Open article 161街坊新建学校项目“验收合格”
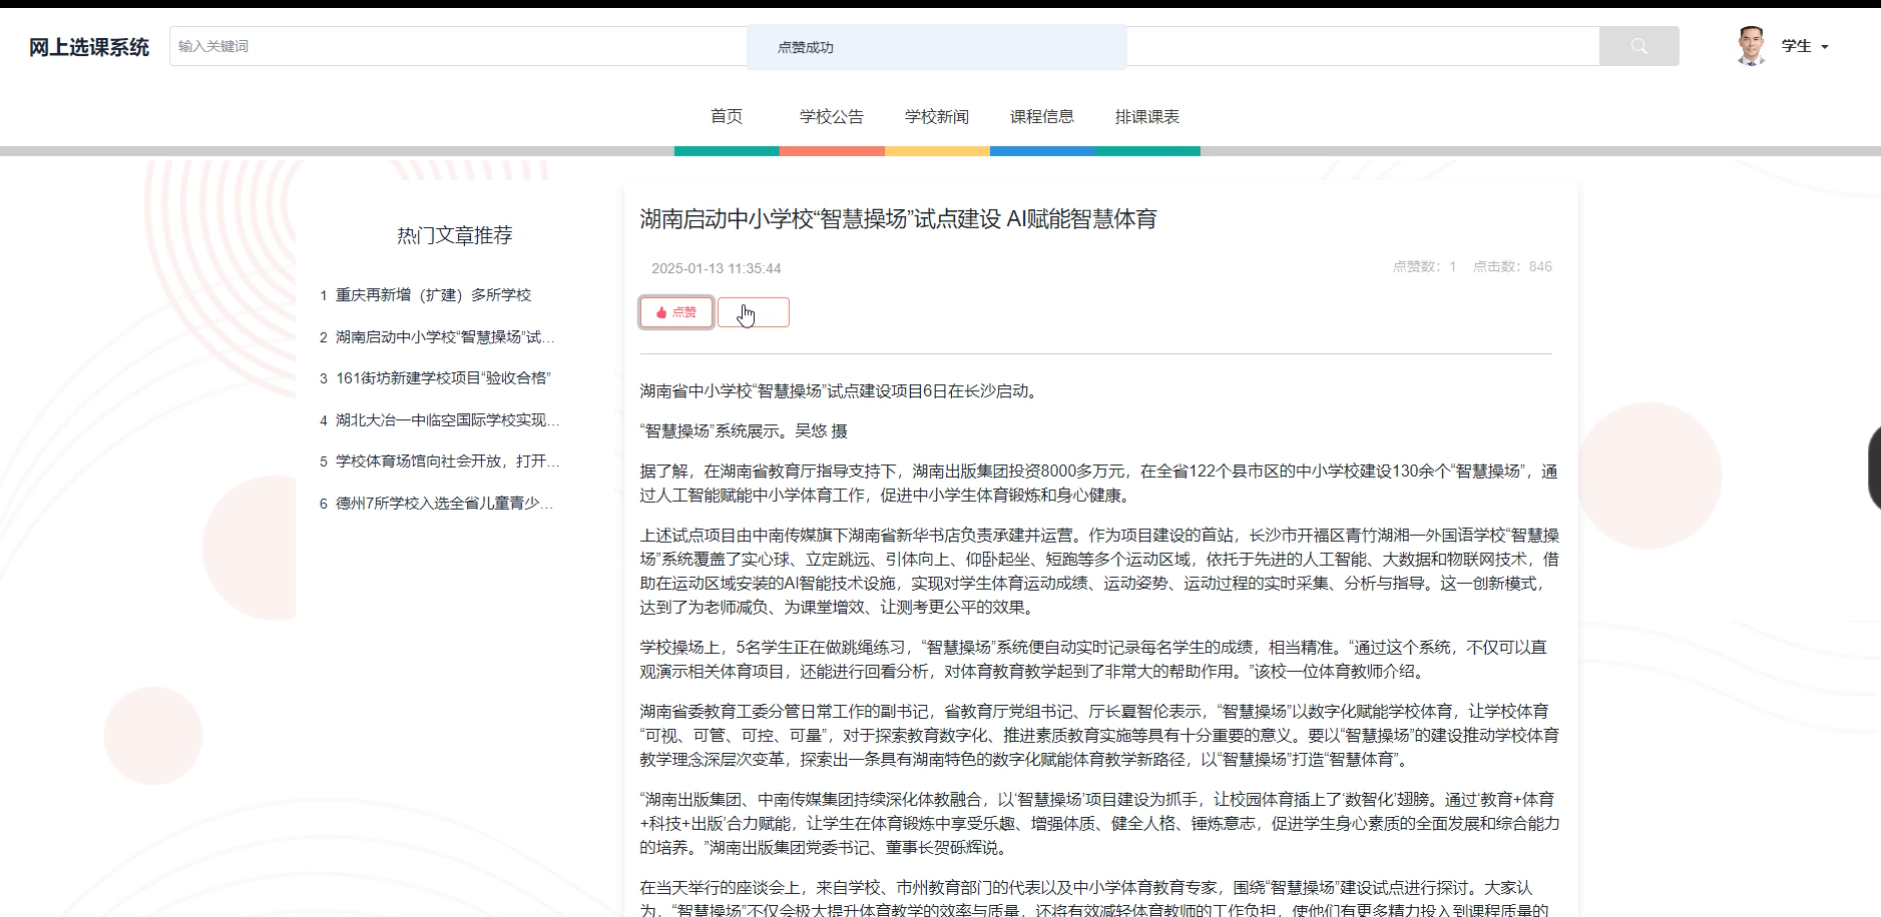The image size is (1881, 917). pos(443,378)
